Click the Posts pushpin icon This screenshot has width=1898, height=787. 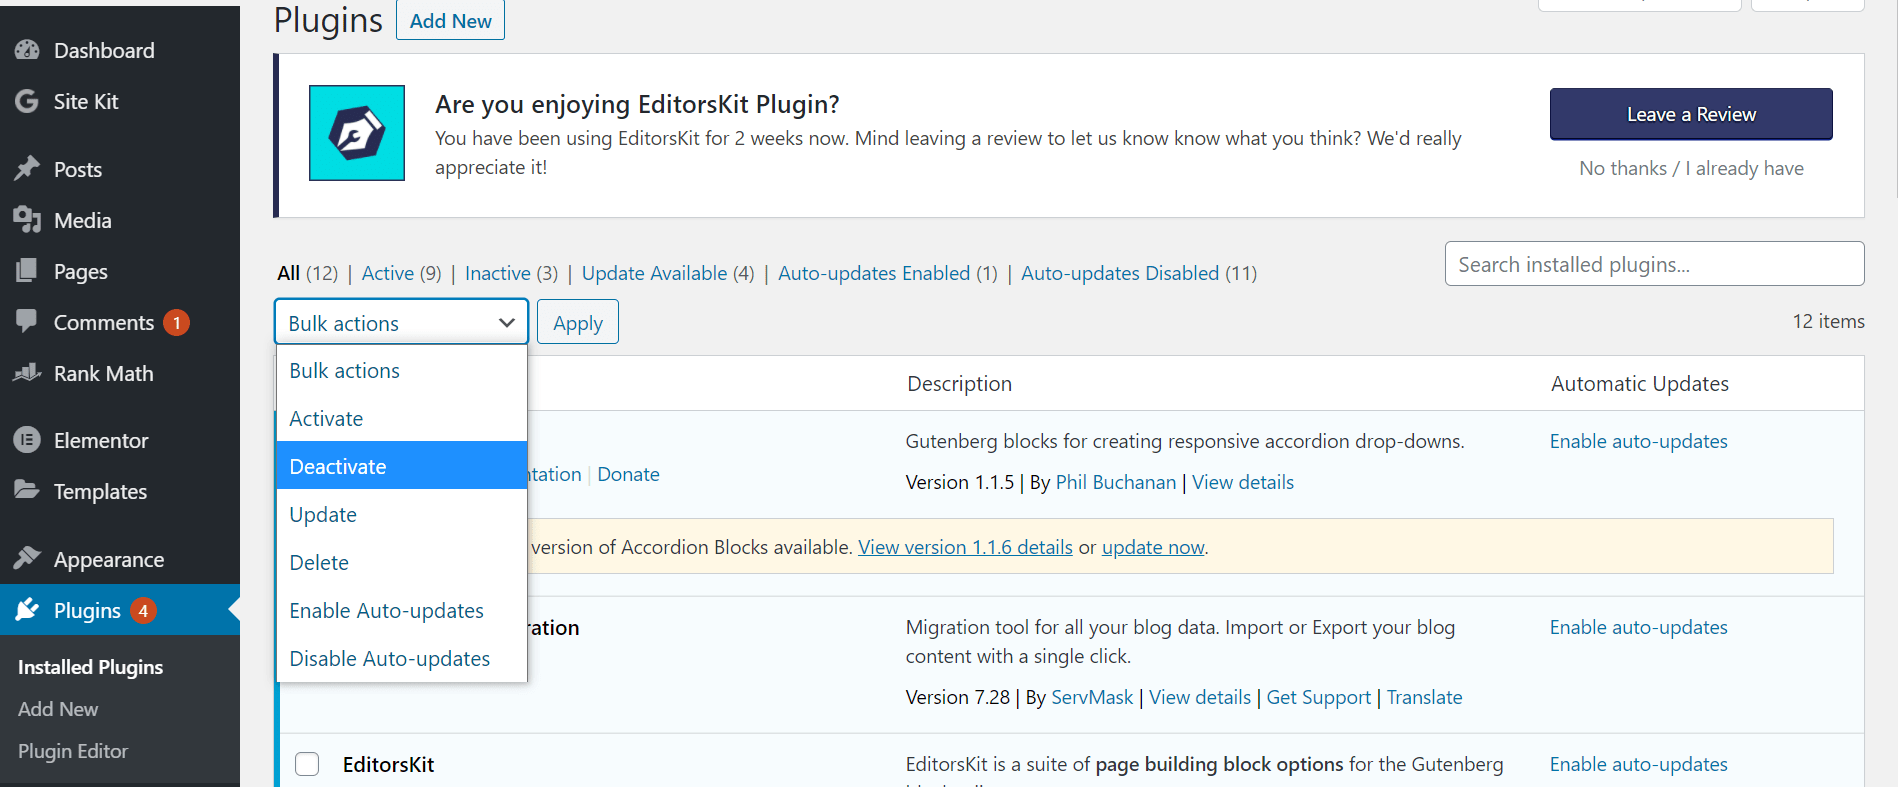tap(27, 169)
